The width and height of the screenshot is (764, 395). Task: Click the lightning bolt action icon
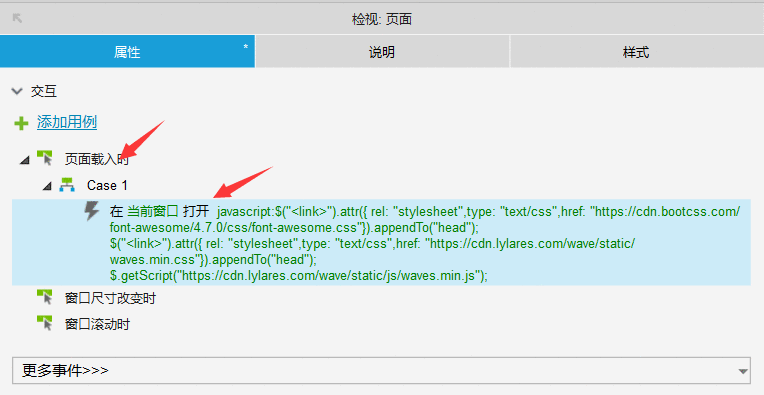coord(92,211)
